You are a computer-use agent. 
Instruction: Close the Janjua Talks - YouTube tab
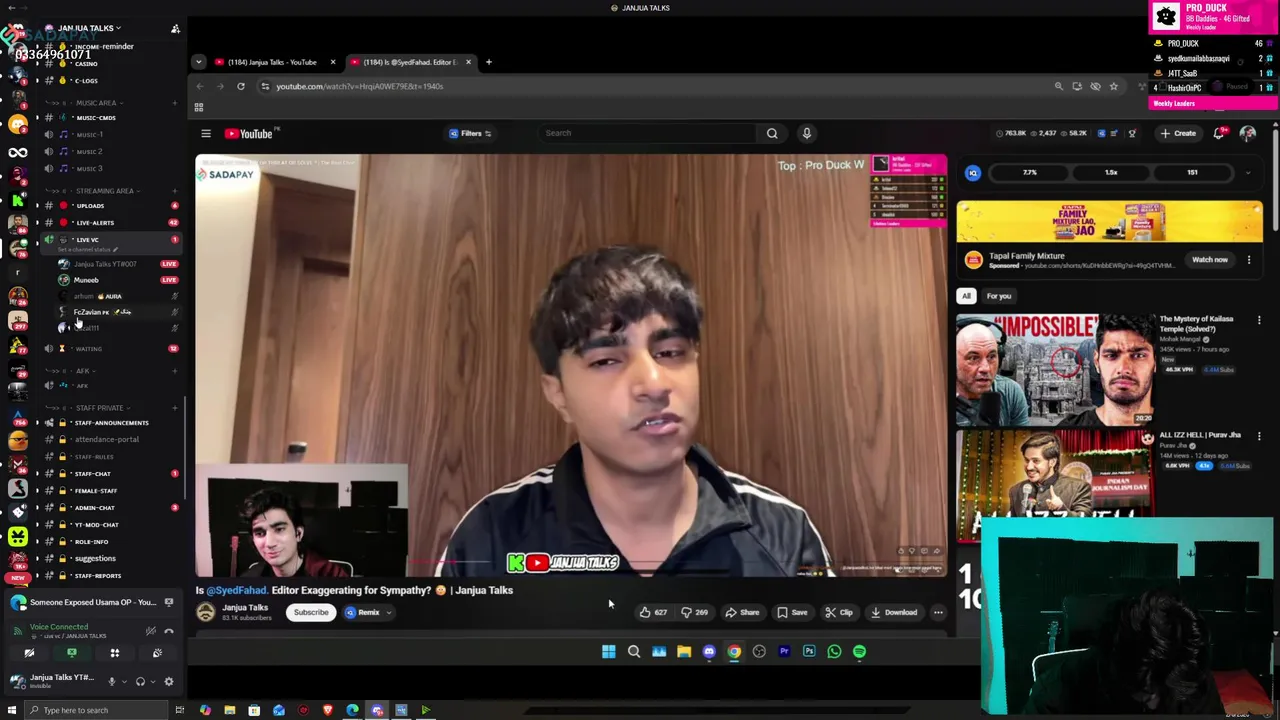333,62
